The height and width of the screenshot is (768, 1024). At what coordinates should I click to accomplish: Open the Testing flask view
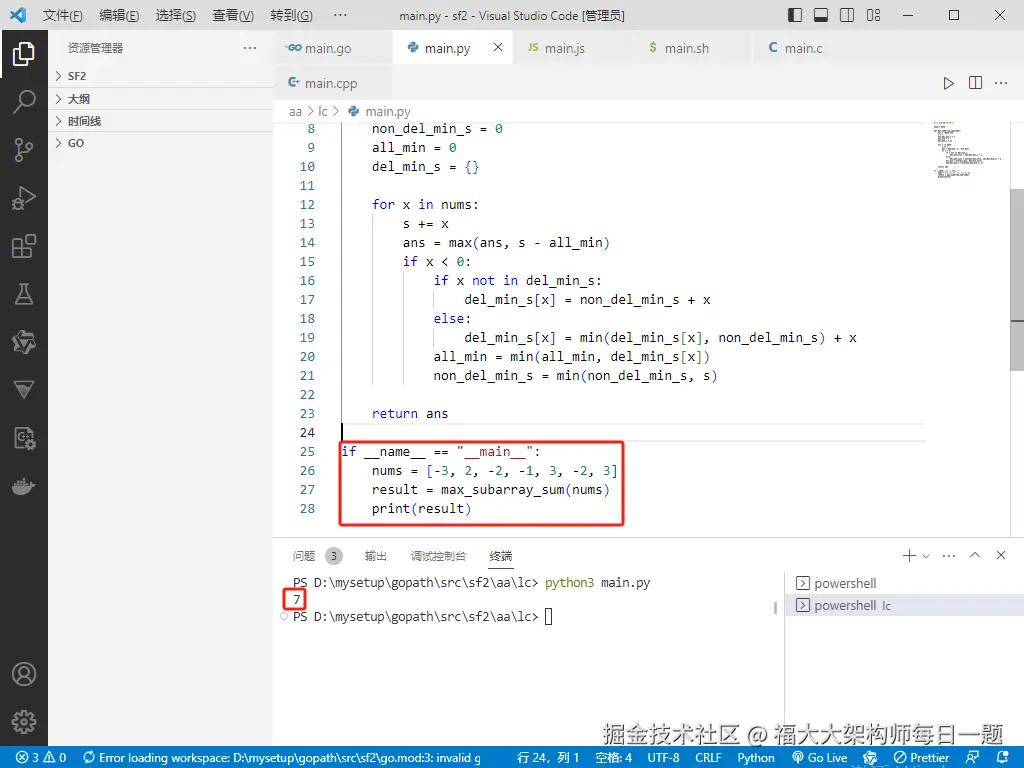coord(24,295)
